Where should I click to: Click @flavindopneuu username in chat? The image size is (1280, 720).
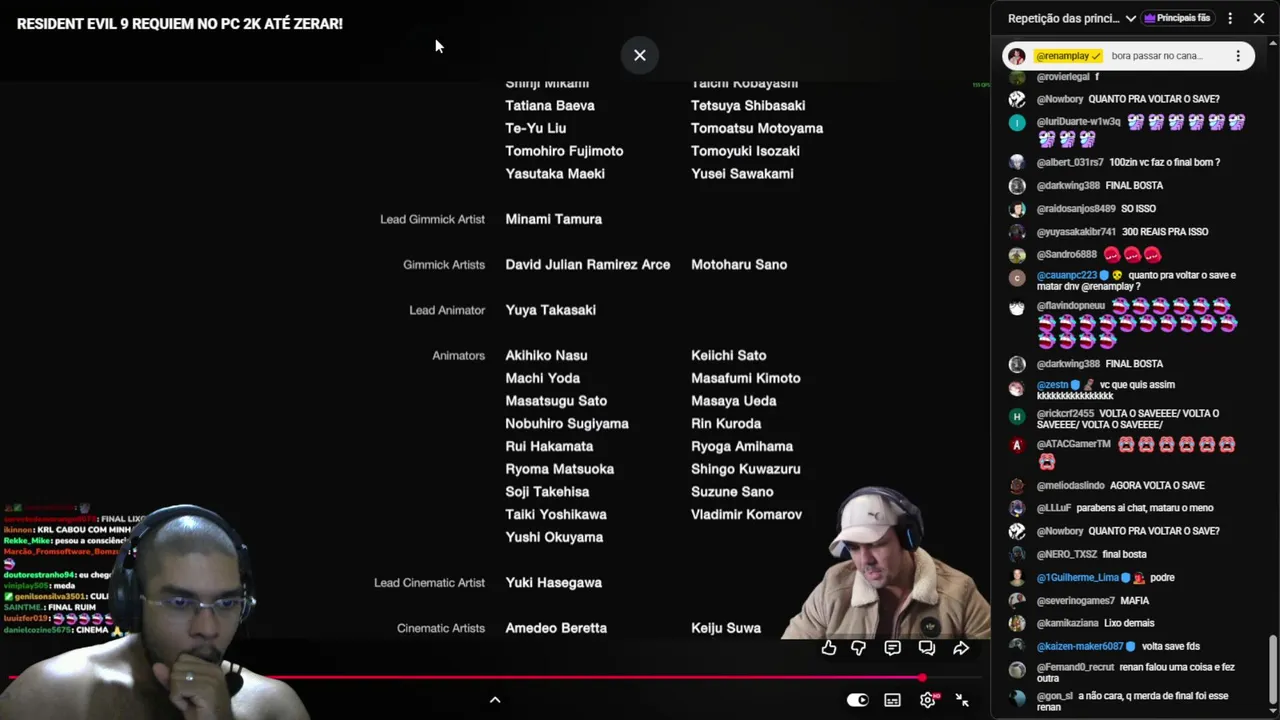(1071, 305)
